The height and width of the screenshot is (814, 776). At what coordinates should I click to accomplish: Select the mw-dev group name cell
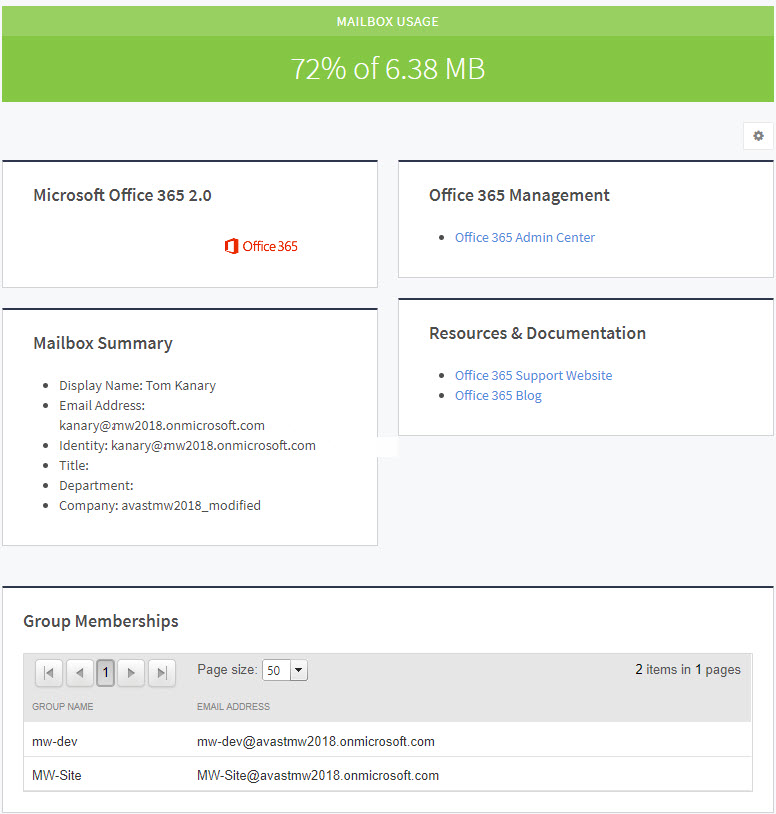coord(55,741)
